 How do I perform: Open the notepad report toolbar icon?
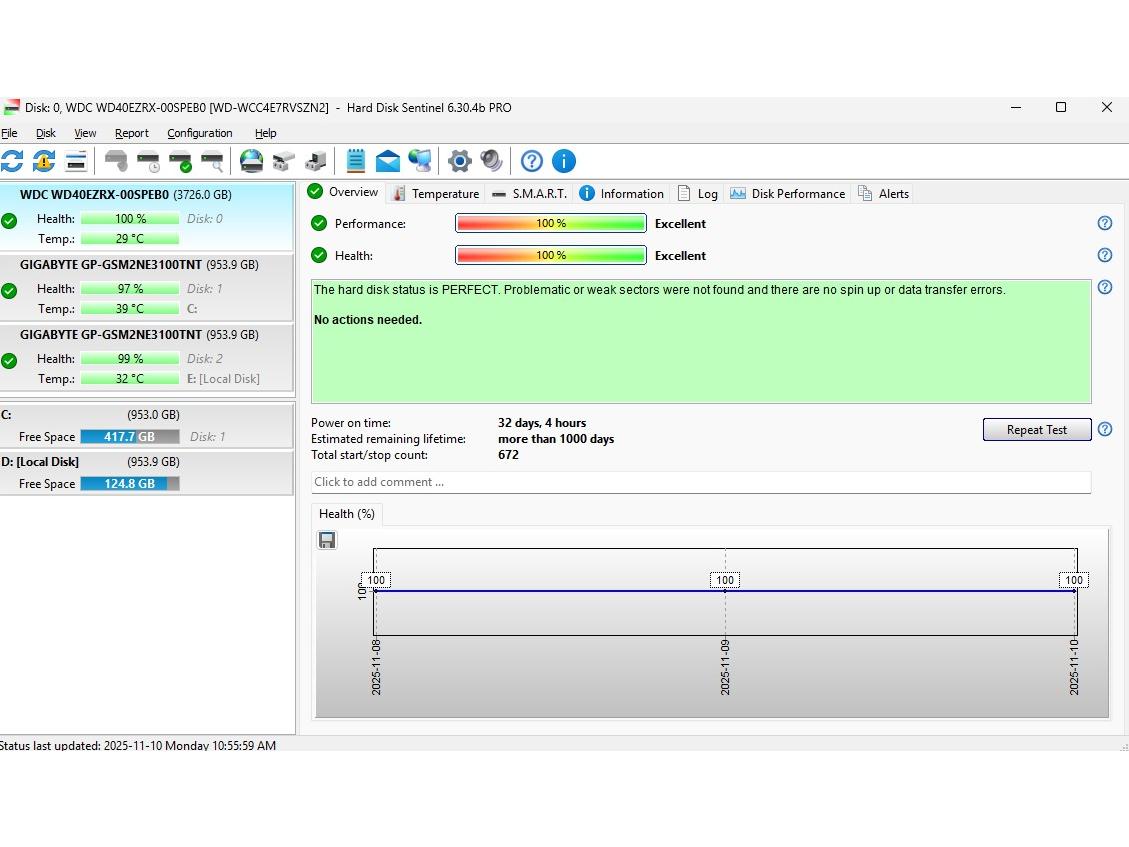[356, 161]
